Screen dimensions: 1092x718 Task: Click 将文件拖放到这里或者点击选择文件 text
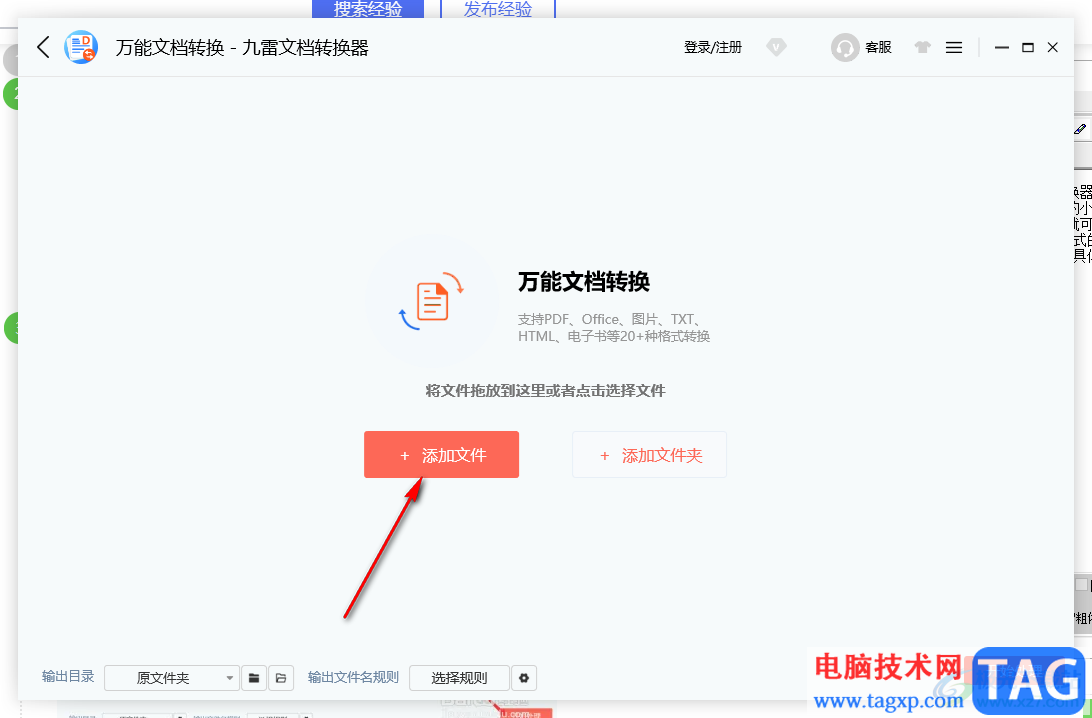[x=545, y=391]
